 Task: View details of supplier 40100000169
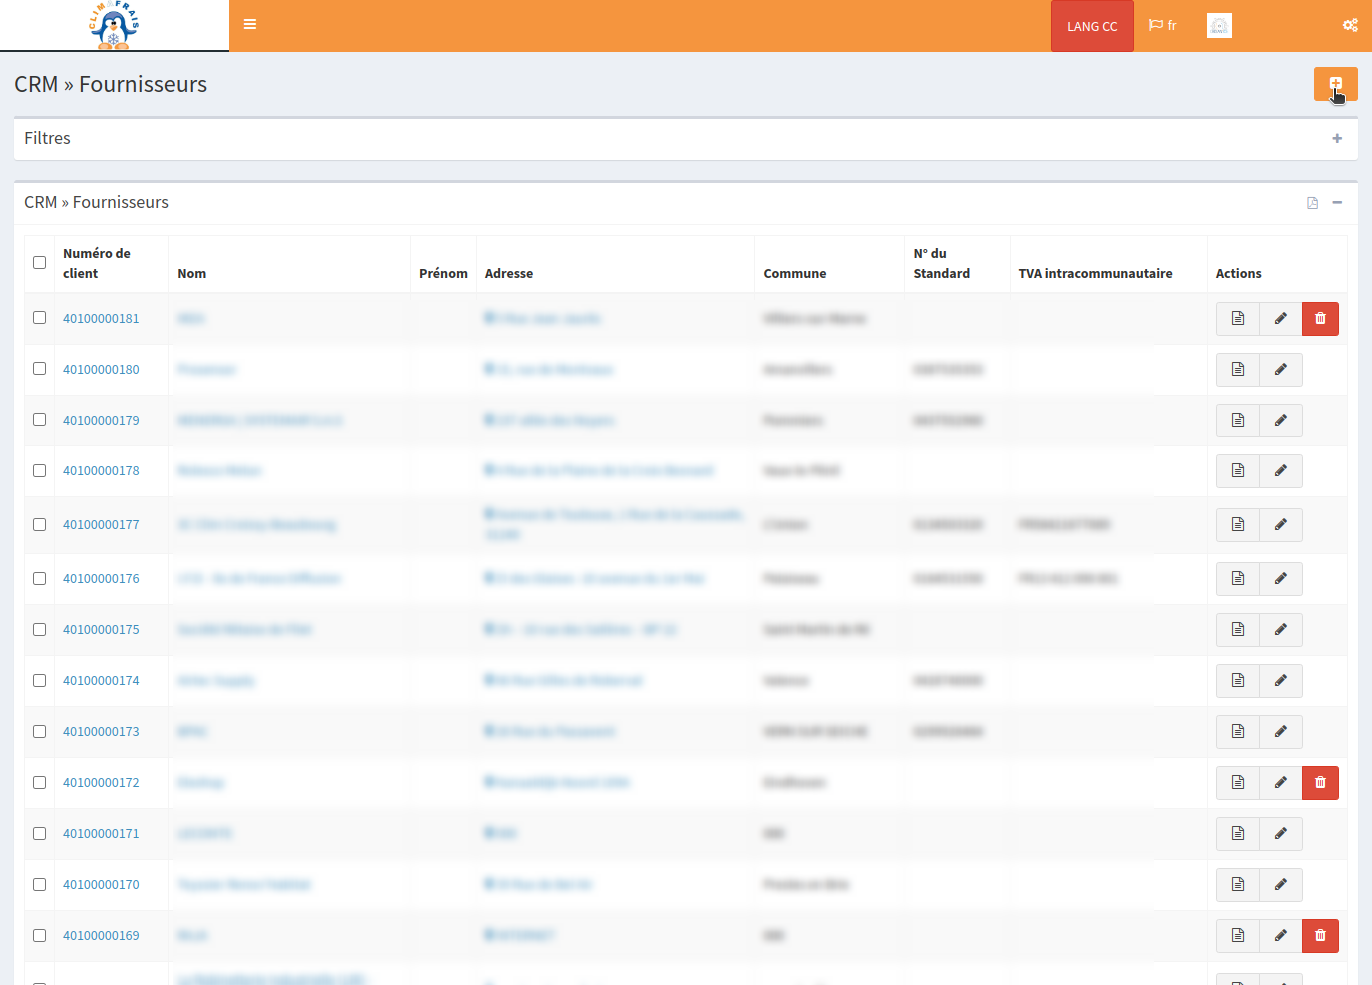point(1237,936)
